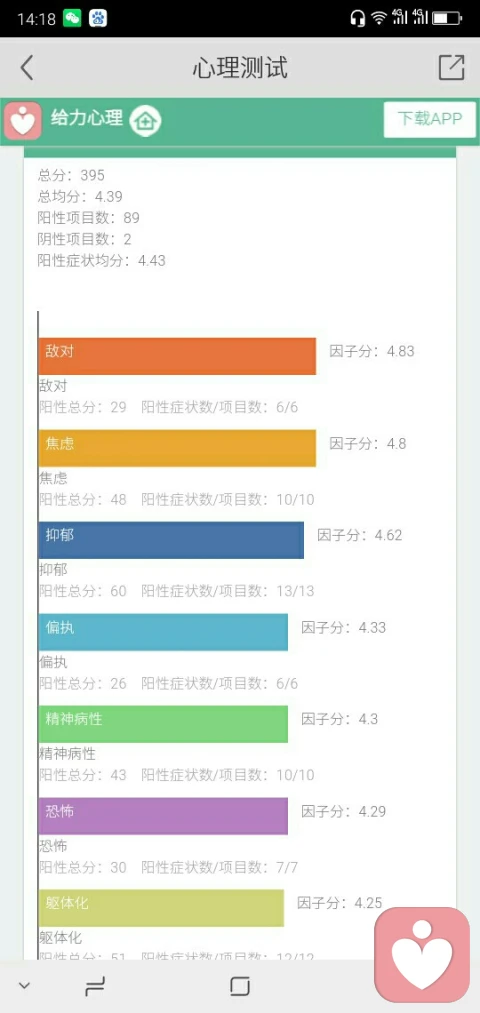Tap the 给力心理 brand title
This screenshot has width=480, height=1013.
click(x=87, y=119)
